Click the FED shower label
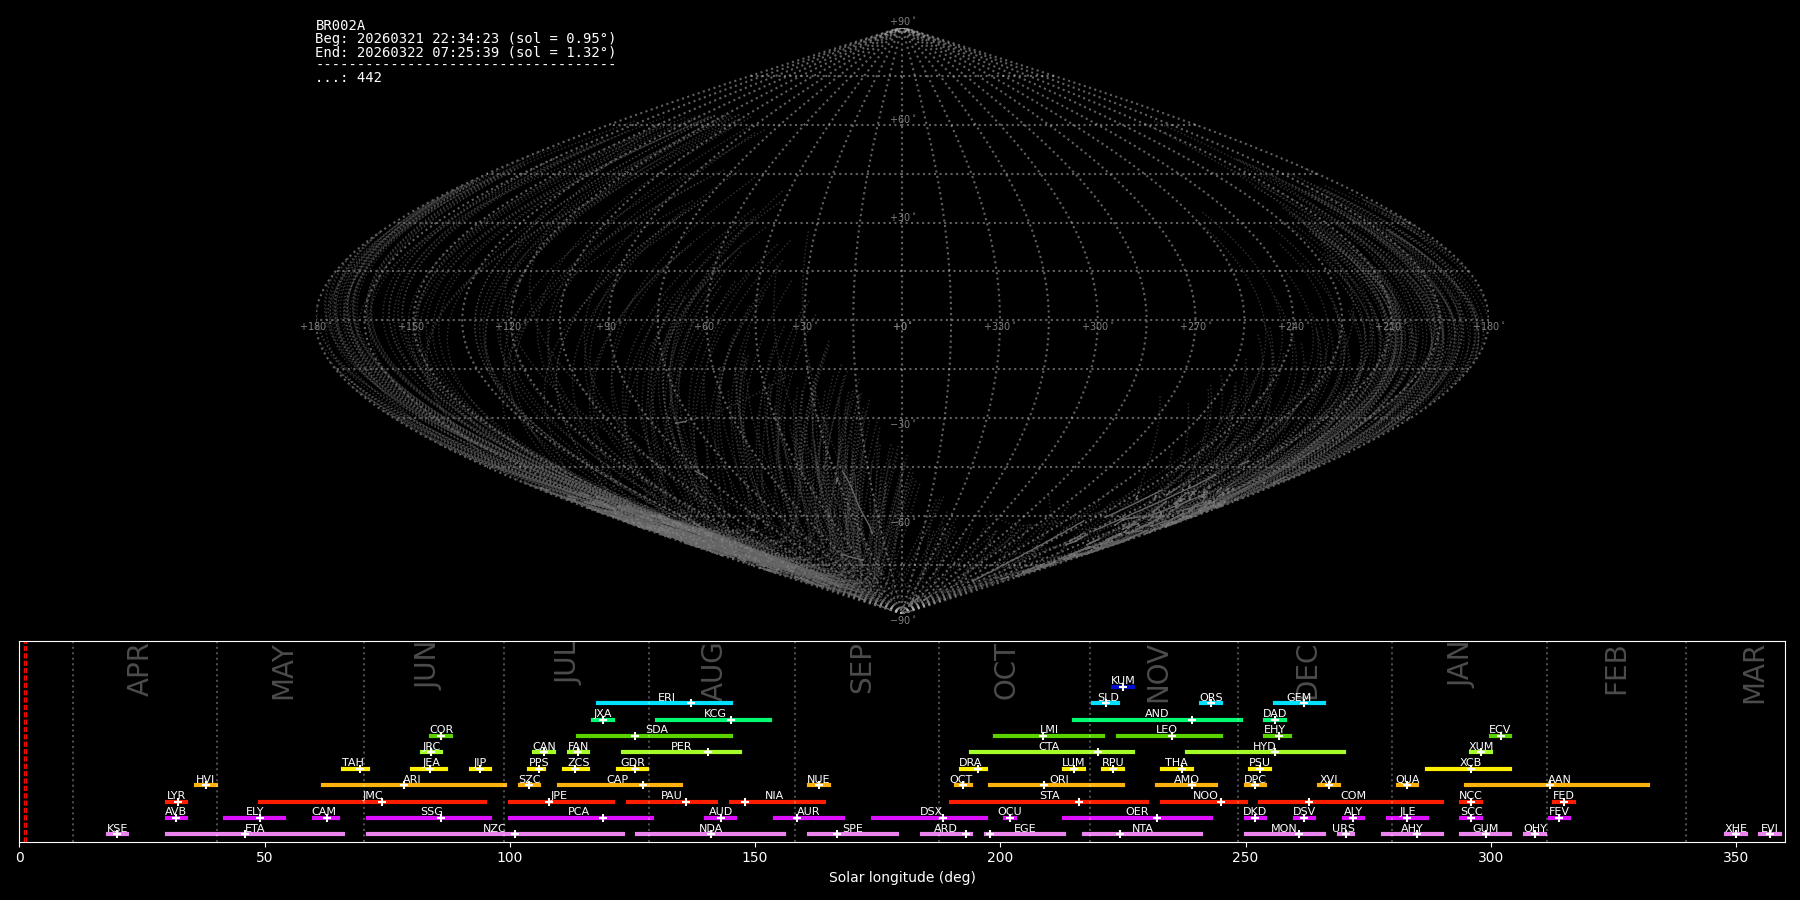The height and width of the screenshot is (900, 1800). click(1563, 796)
